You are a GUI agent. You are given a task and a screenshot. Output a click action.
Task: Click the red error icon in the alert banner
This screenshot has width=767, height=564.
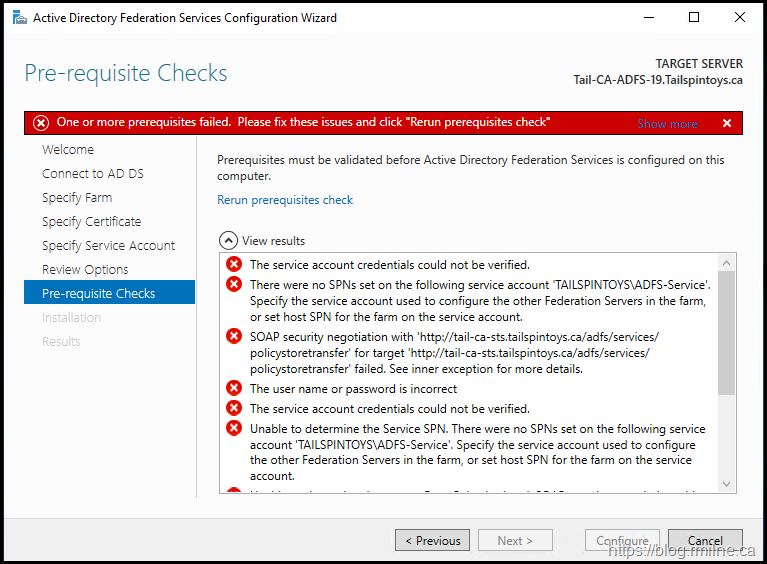[x=40, y=123]
